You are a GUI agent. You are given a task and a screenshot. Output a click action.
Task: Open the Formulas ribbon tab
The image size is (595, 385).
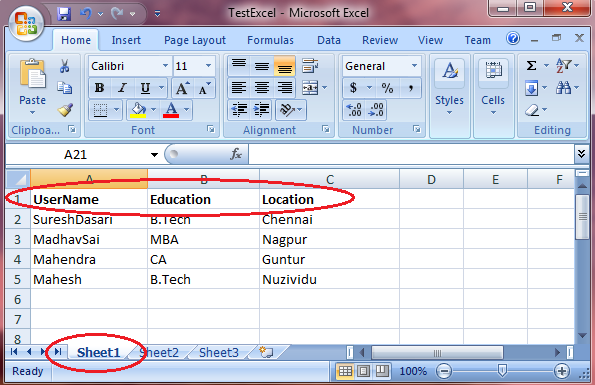270,40
